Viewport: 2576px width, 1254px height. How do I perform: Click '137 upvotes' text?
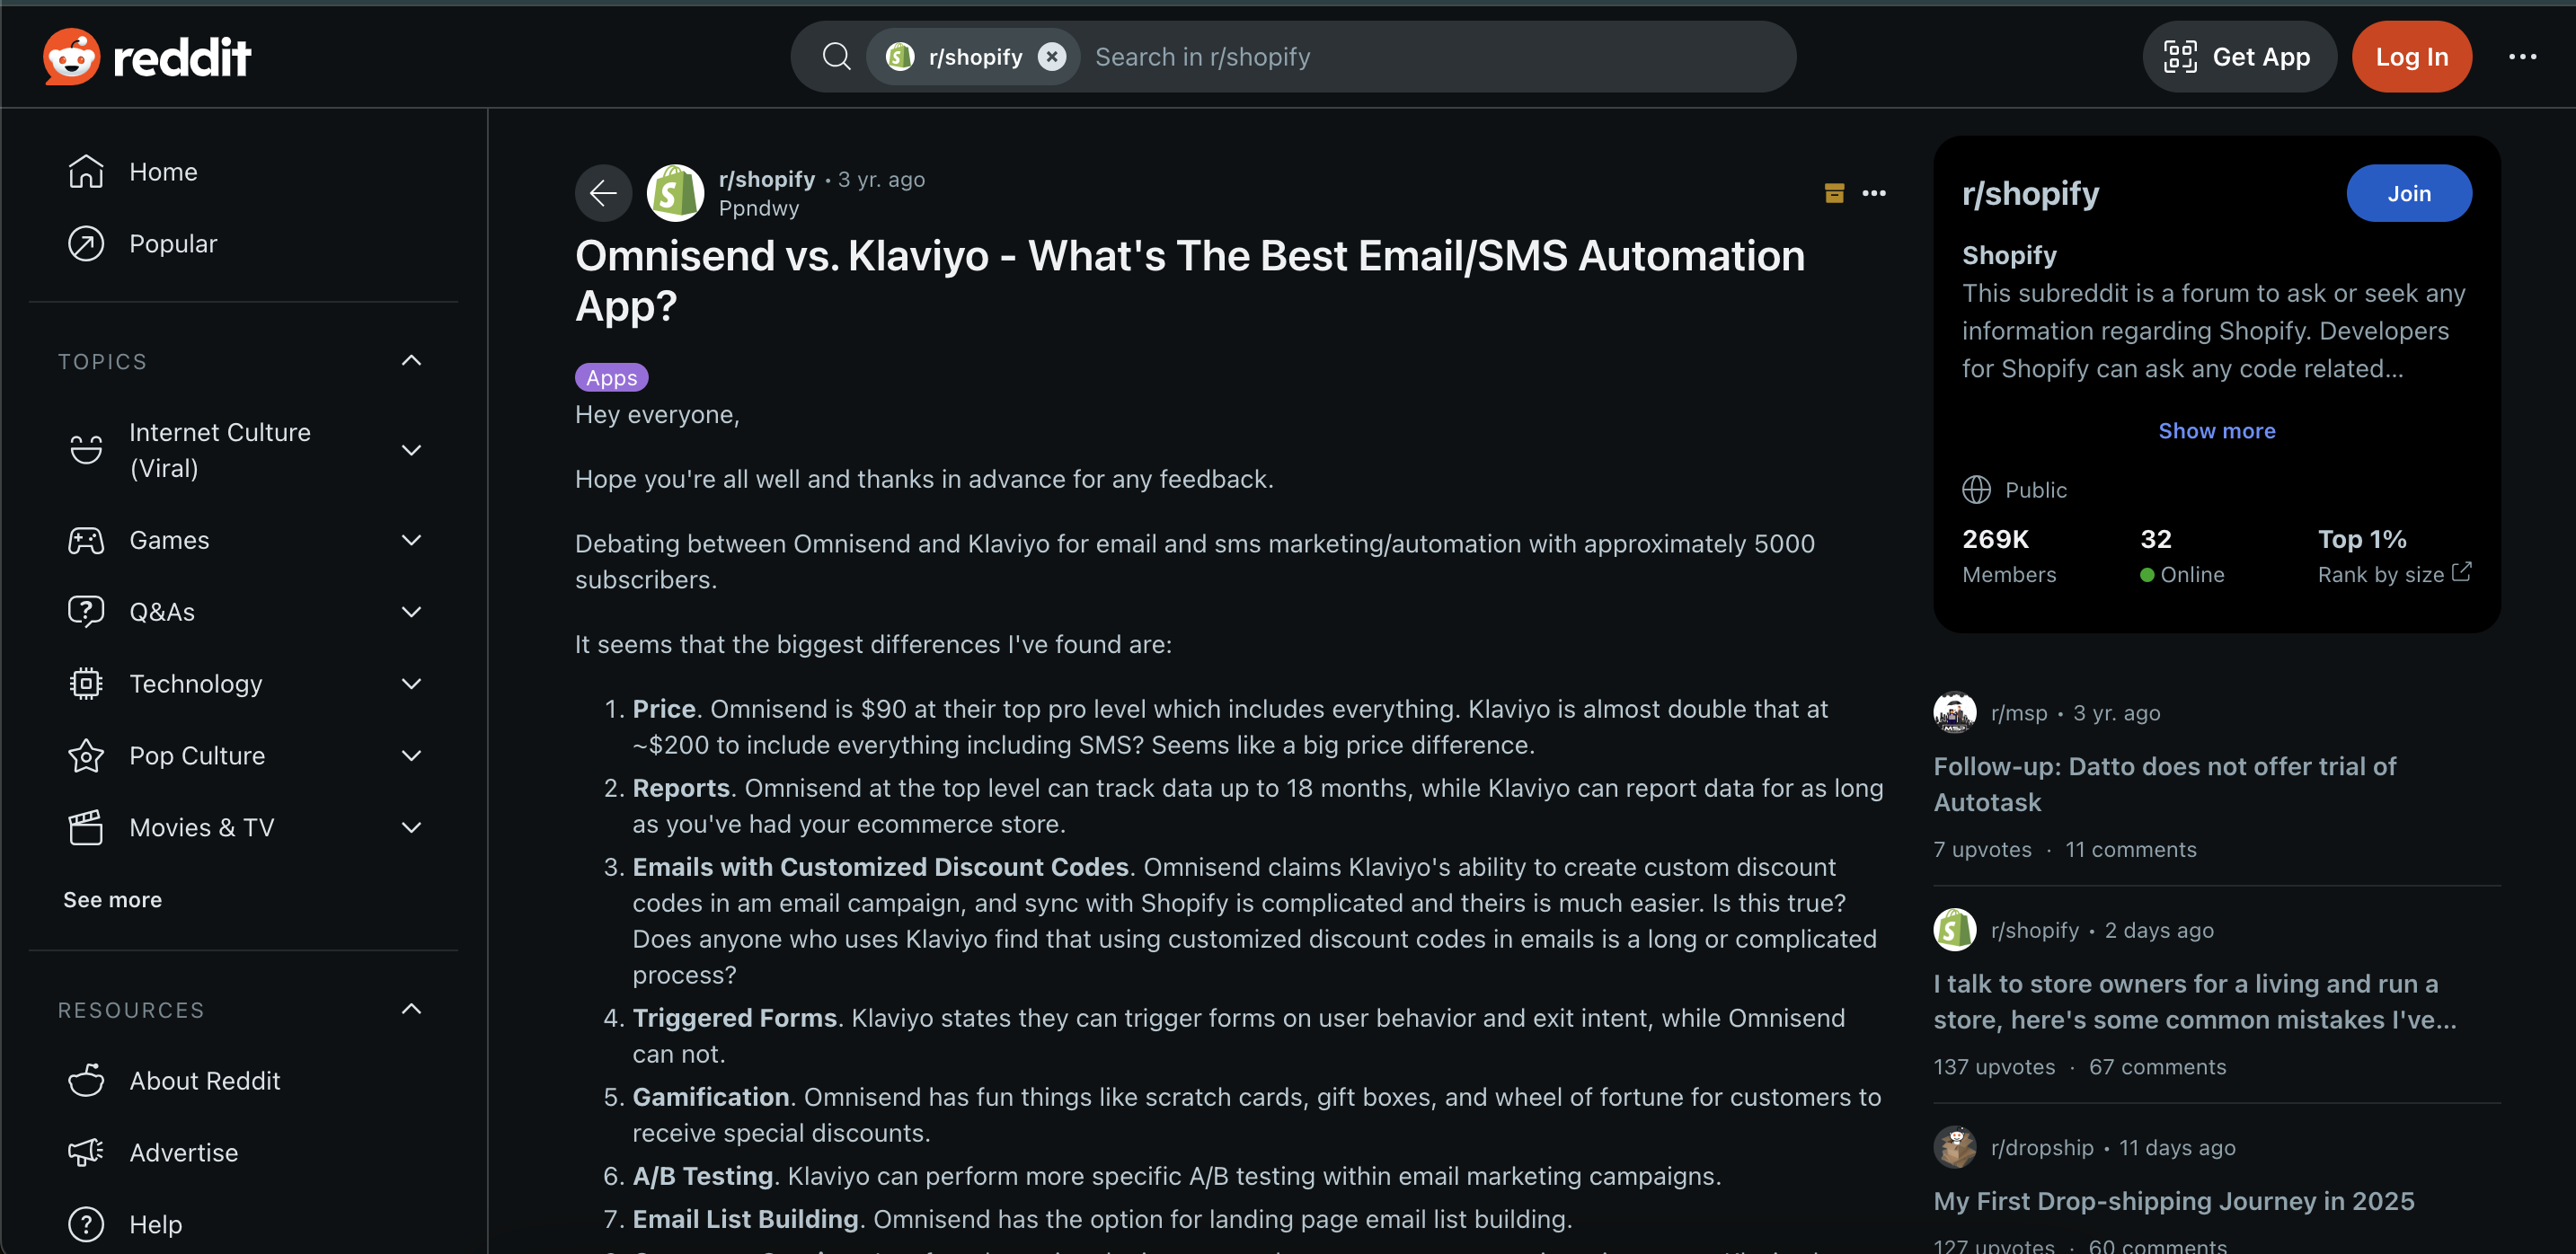click(x=1994, y=1067)
